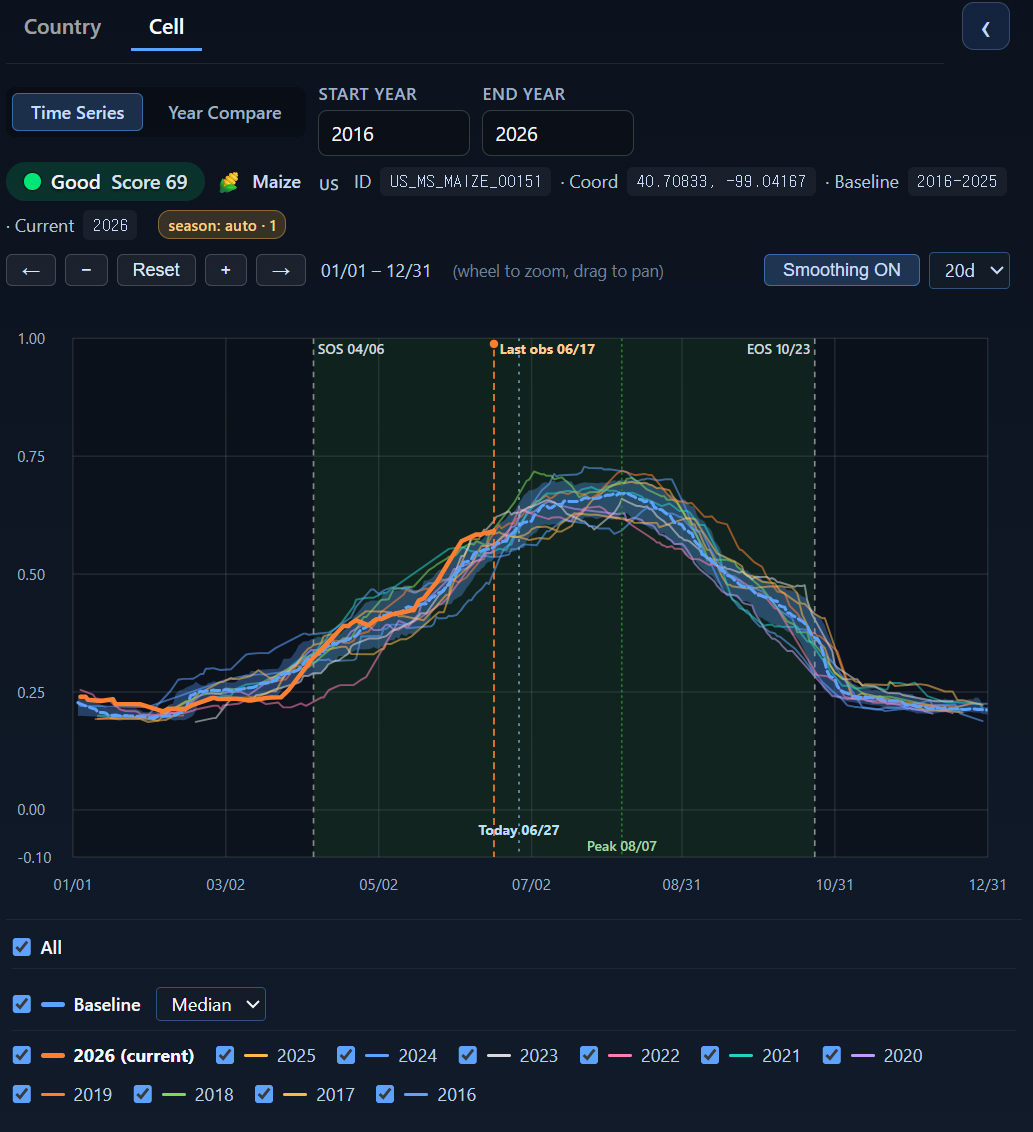1033x1132 pixels.
Task: Click the 01/01 – 12/31 date range text
Action: 375,271
